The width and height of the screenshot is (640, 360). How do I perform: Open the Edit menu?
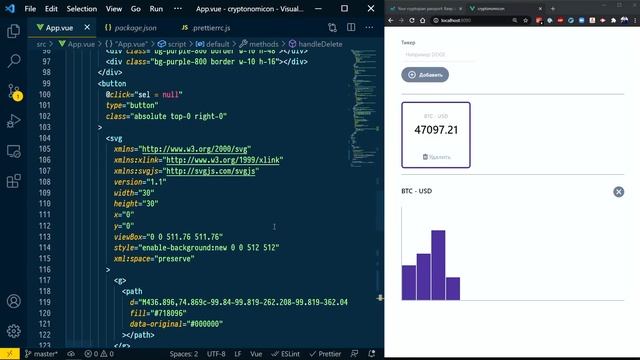tap(51, 9)
